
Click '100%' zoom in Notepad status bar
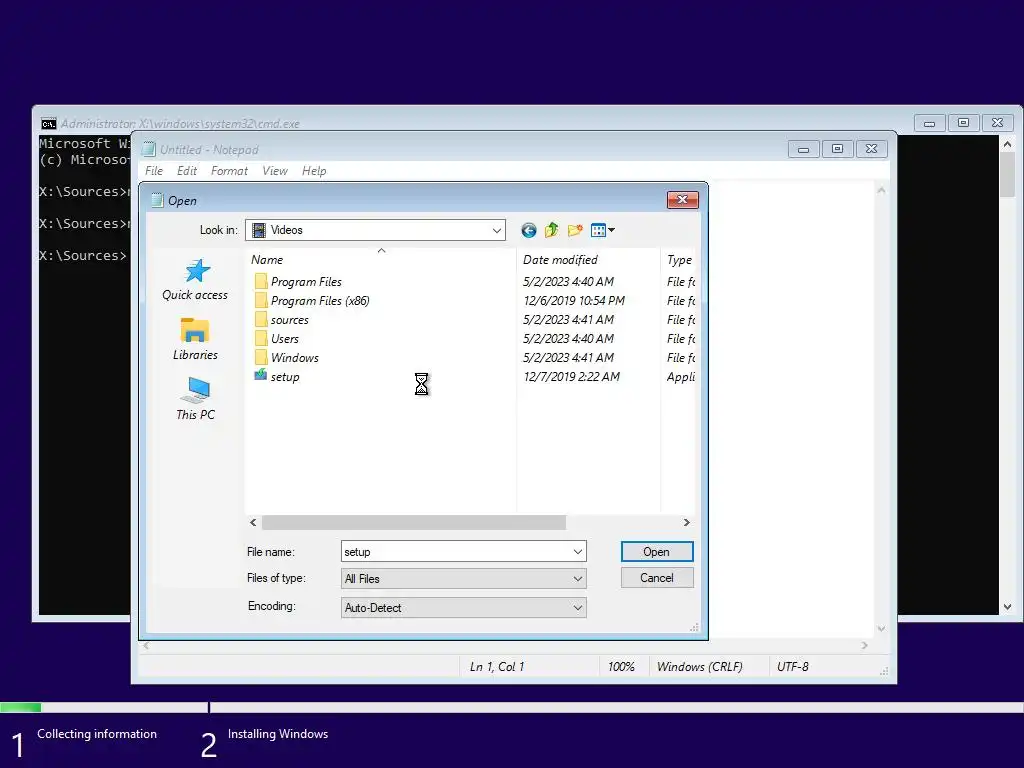point(621,667)
